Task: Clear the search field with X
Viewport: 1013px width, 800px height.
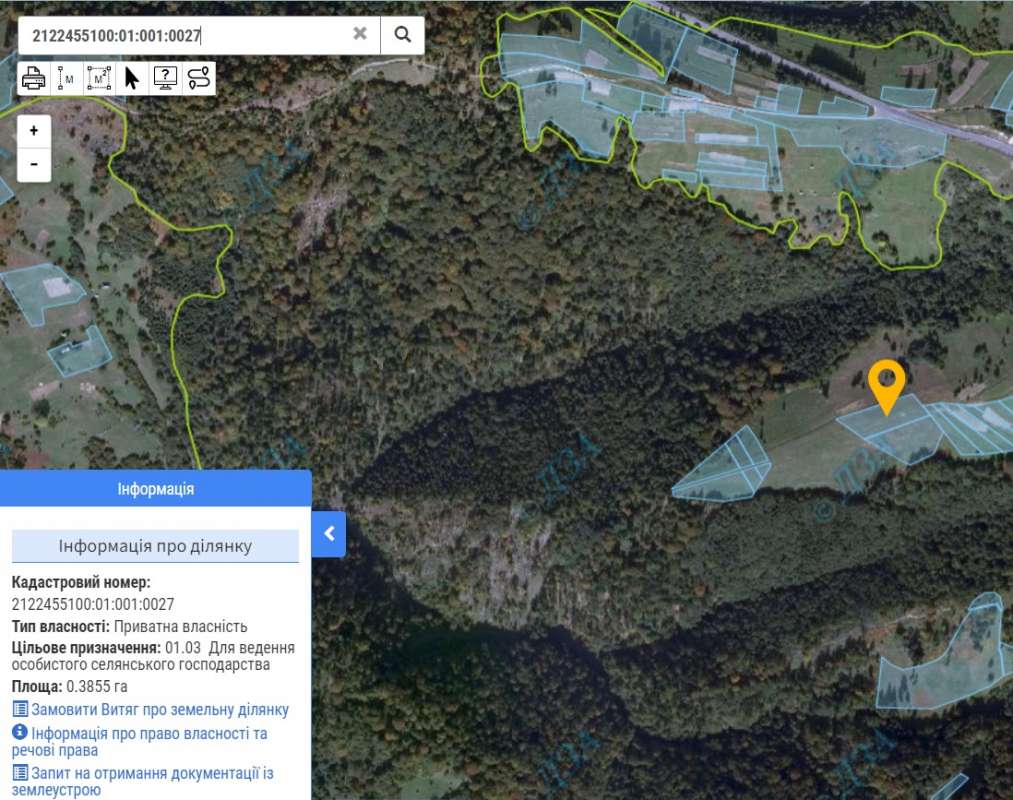Action: pyautogui.click(x=360, y=34)
